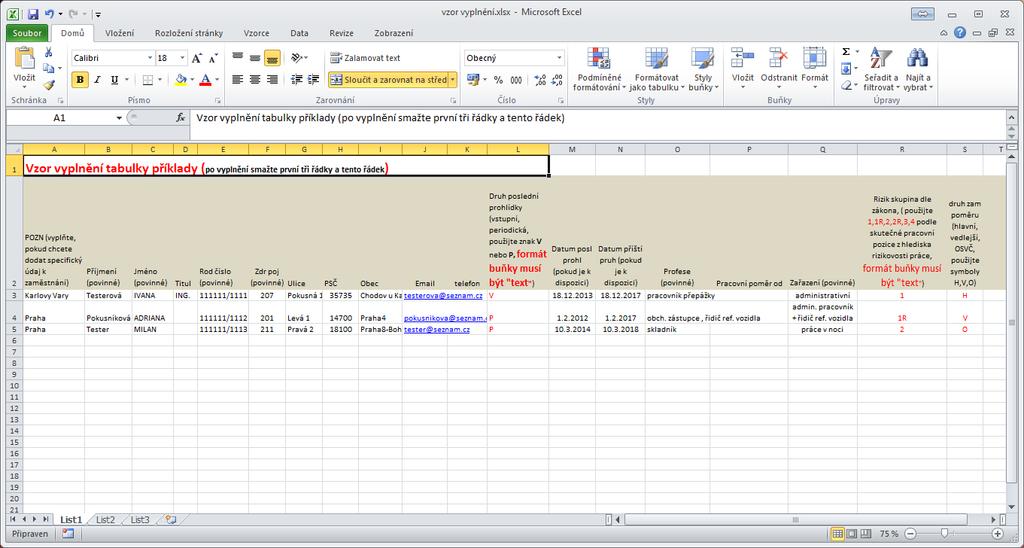This screenshot has width=1024, height=548.
Task: Increase font size with the large A icon
Action: [x=197, y=58]
